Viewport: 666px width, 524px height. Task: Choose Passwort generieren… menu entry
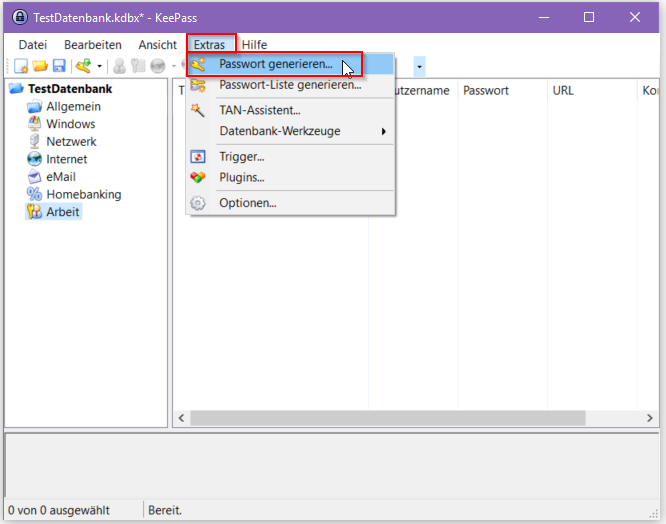[x=291, y=64]
